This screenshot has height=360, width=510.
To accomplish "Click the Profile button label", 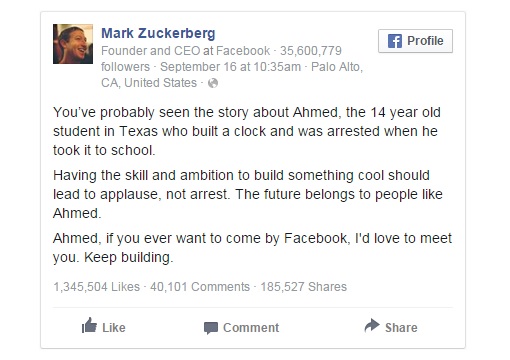I will coord(425,41).
